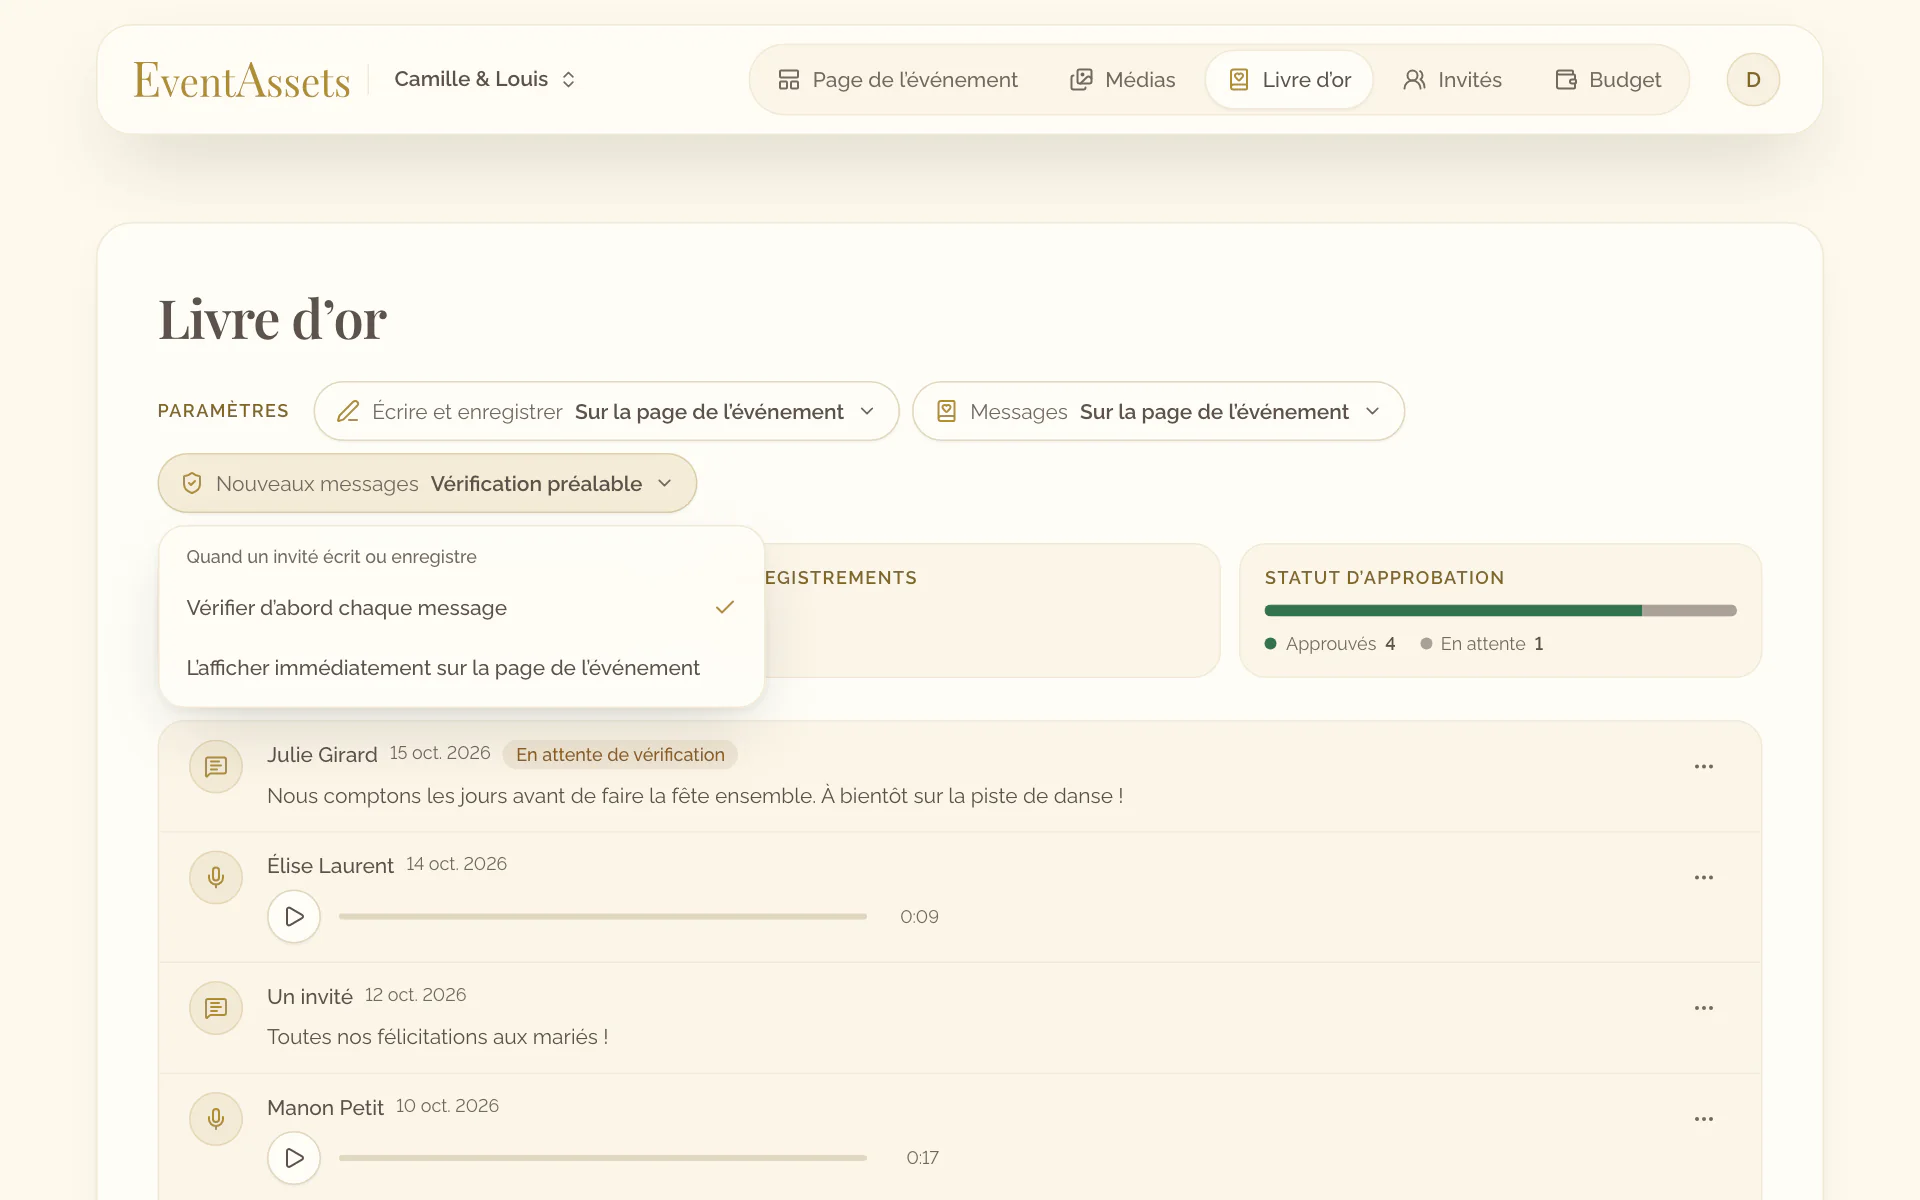Image resolution: width=1920 pixels, height=1200 pixels.
Task: Open the user avatar D menu
Action: coord(1753,80)
